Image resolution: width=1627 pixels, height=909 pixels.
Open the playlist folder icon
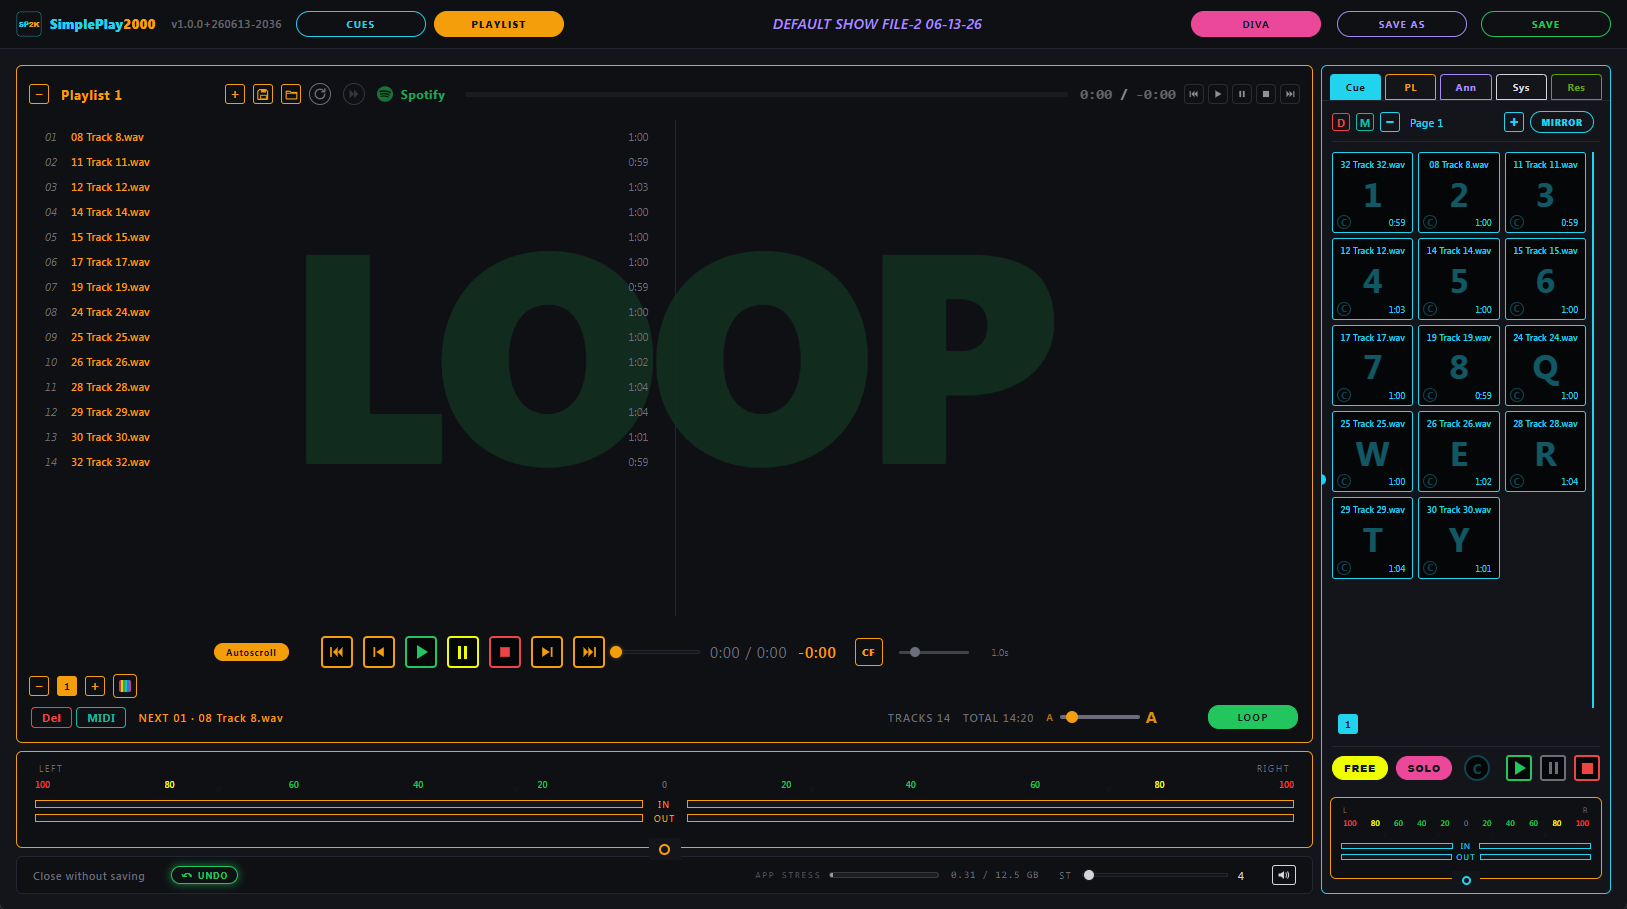coord(291,94)
